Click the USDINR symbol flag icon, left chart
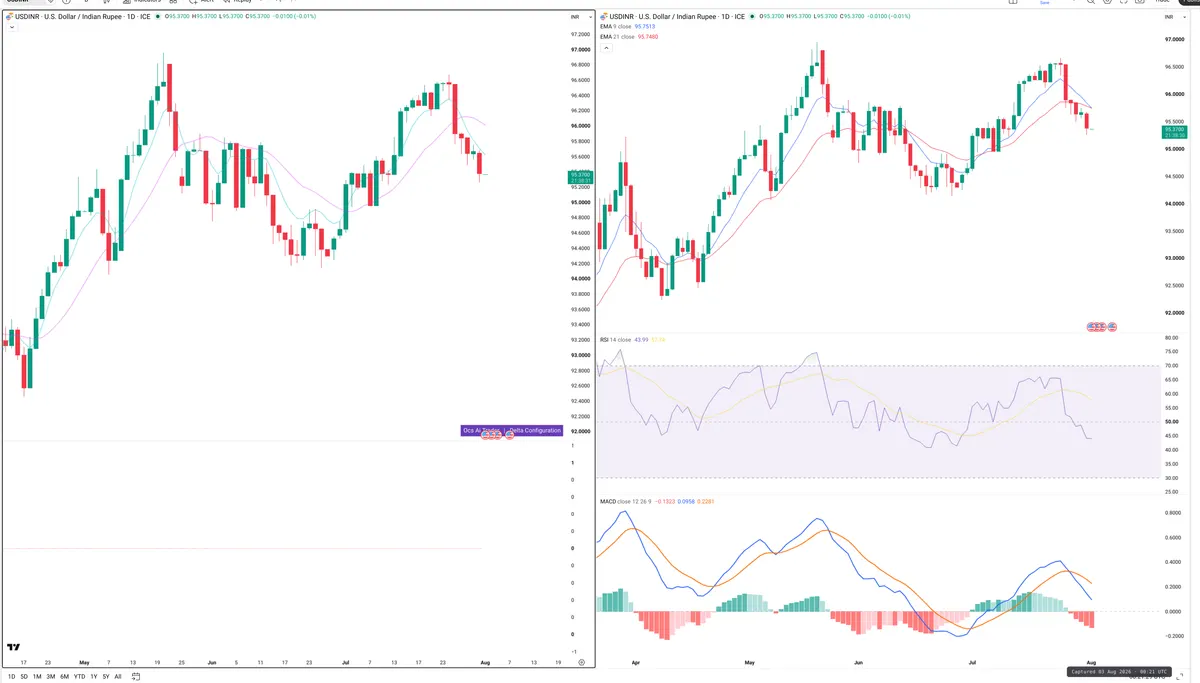 coord(8,17)
